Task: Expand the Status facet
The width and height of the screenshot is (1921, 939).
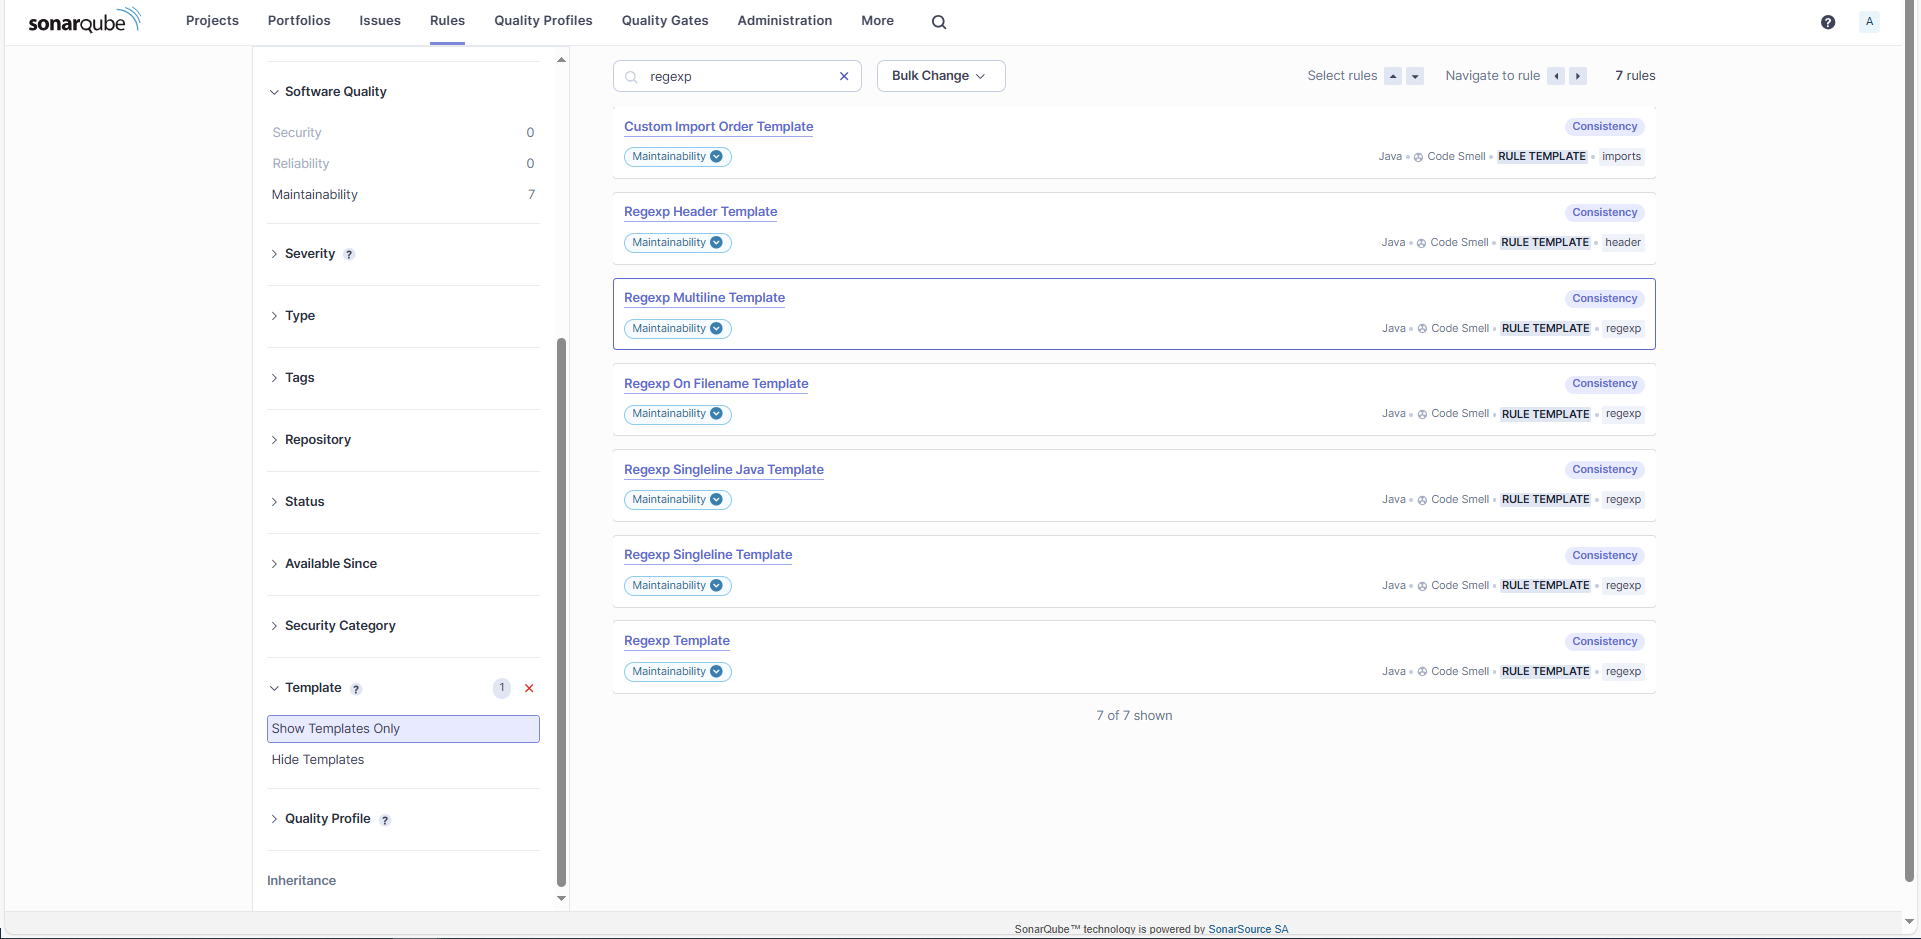Action: click(x=297, y=502)
